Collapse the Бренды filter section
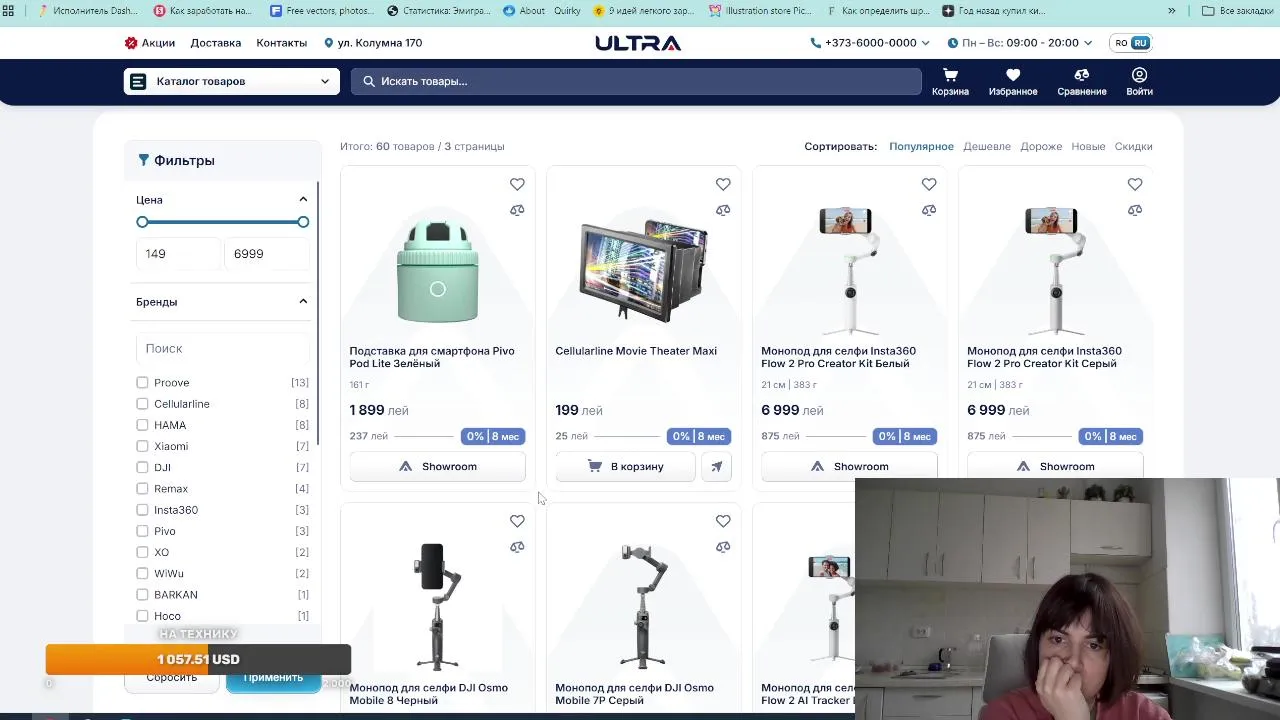Image resolution: width=1280 pixels, height=720 pixels. (x=303, y=301)
